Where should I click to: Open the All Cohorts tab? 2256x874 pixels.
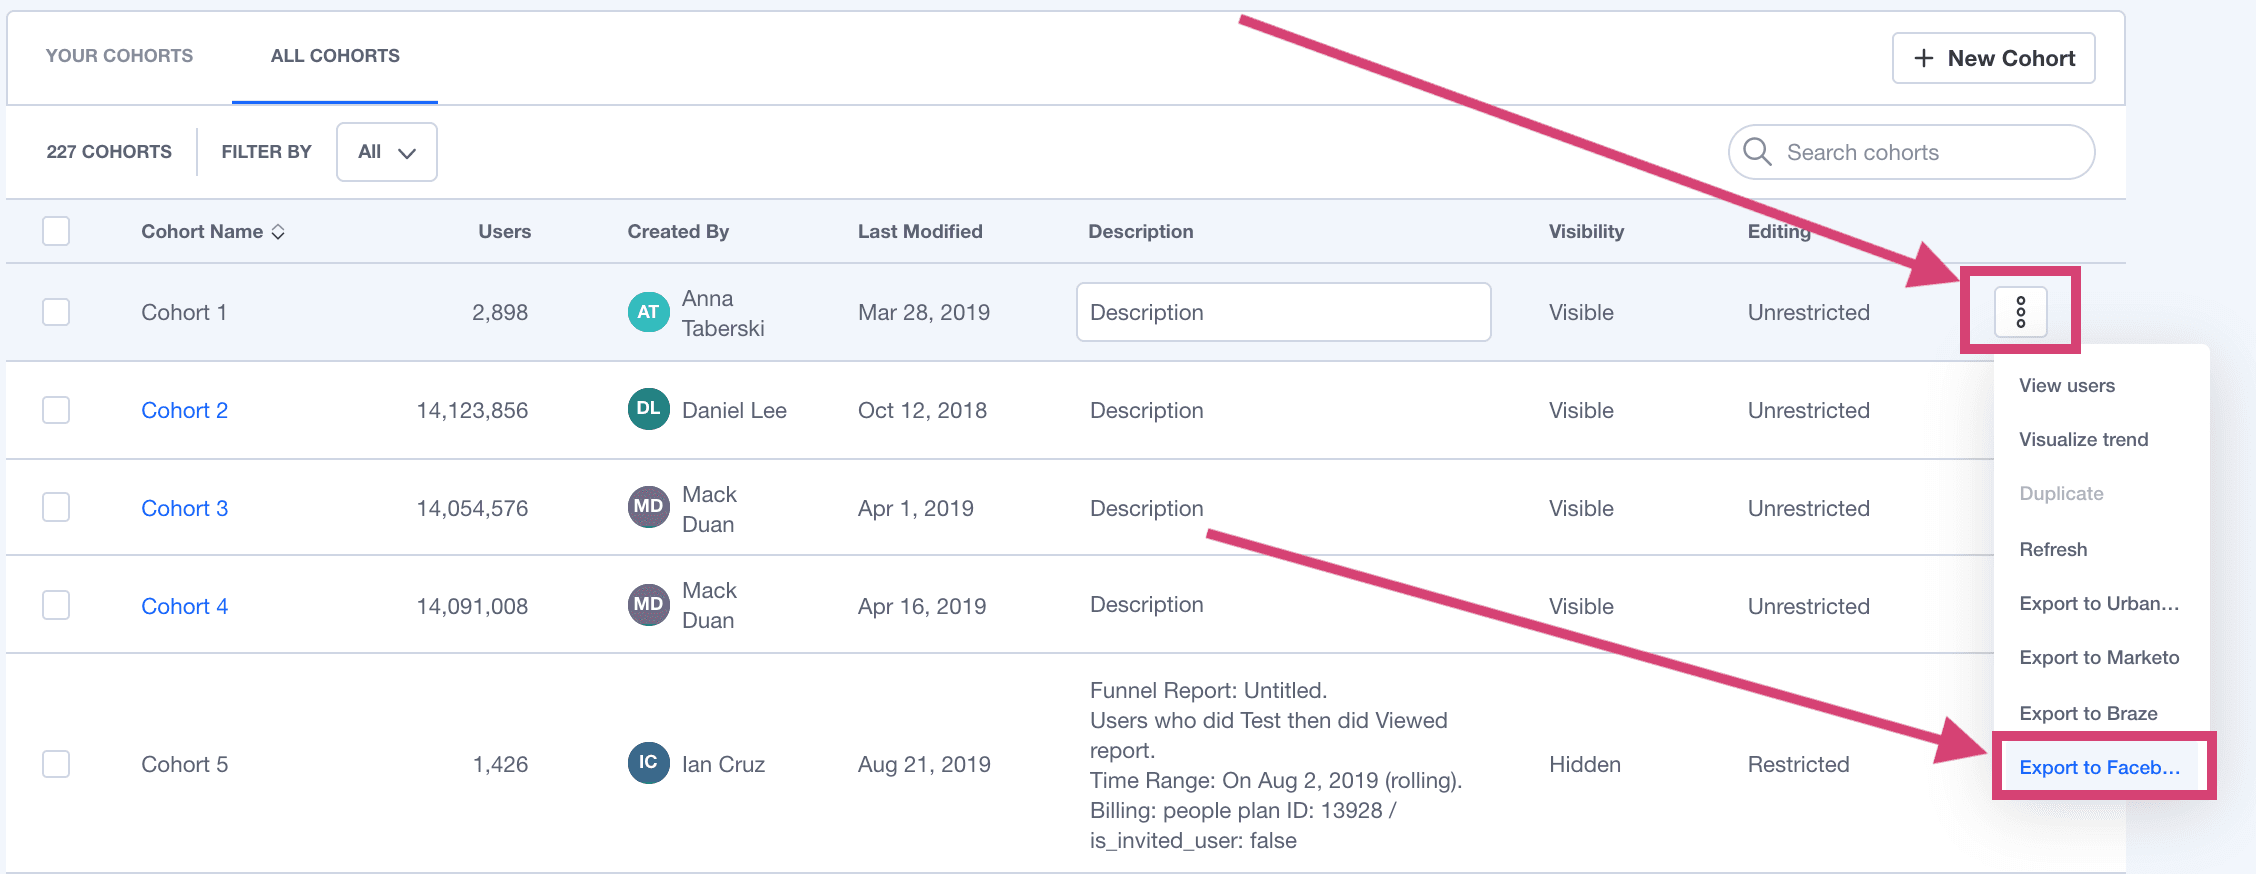point(335,56)
